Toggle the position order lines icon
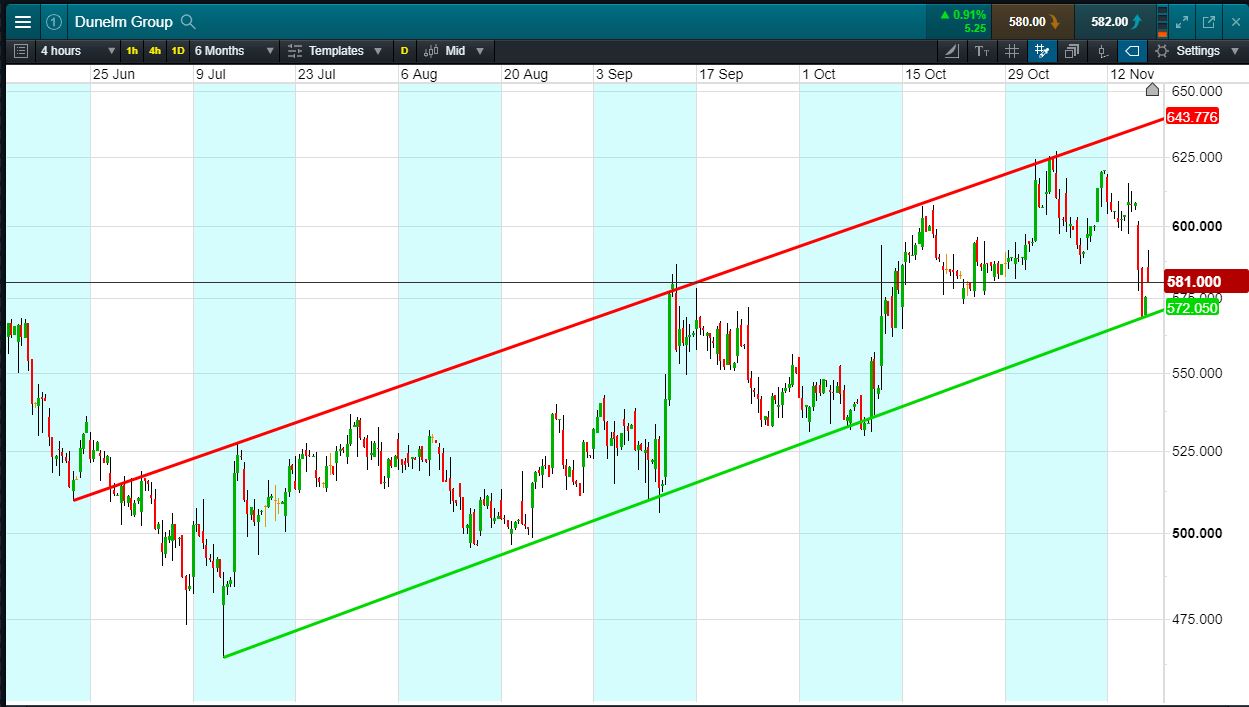This screenshot has height=707, width=1249. [x=1103, y=51]
